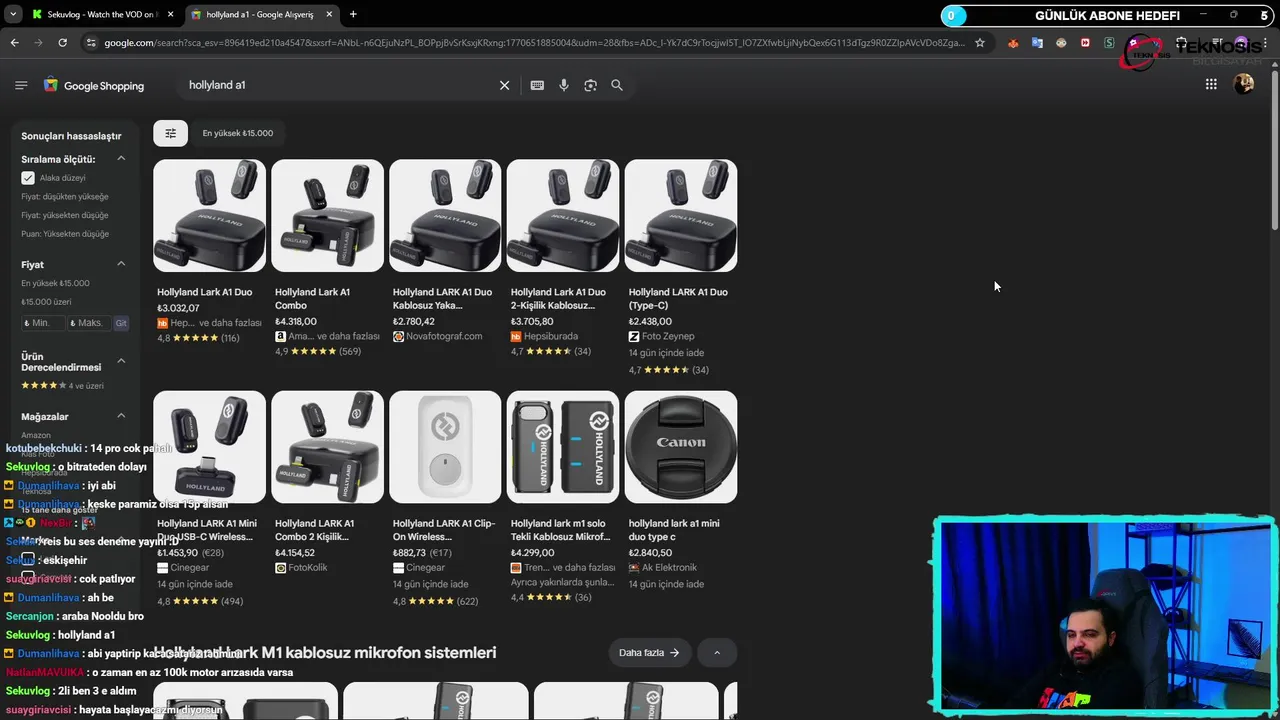Search by image with the camera lens icon
Viewport: 1280px width, 720px height.
590,85
